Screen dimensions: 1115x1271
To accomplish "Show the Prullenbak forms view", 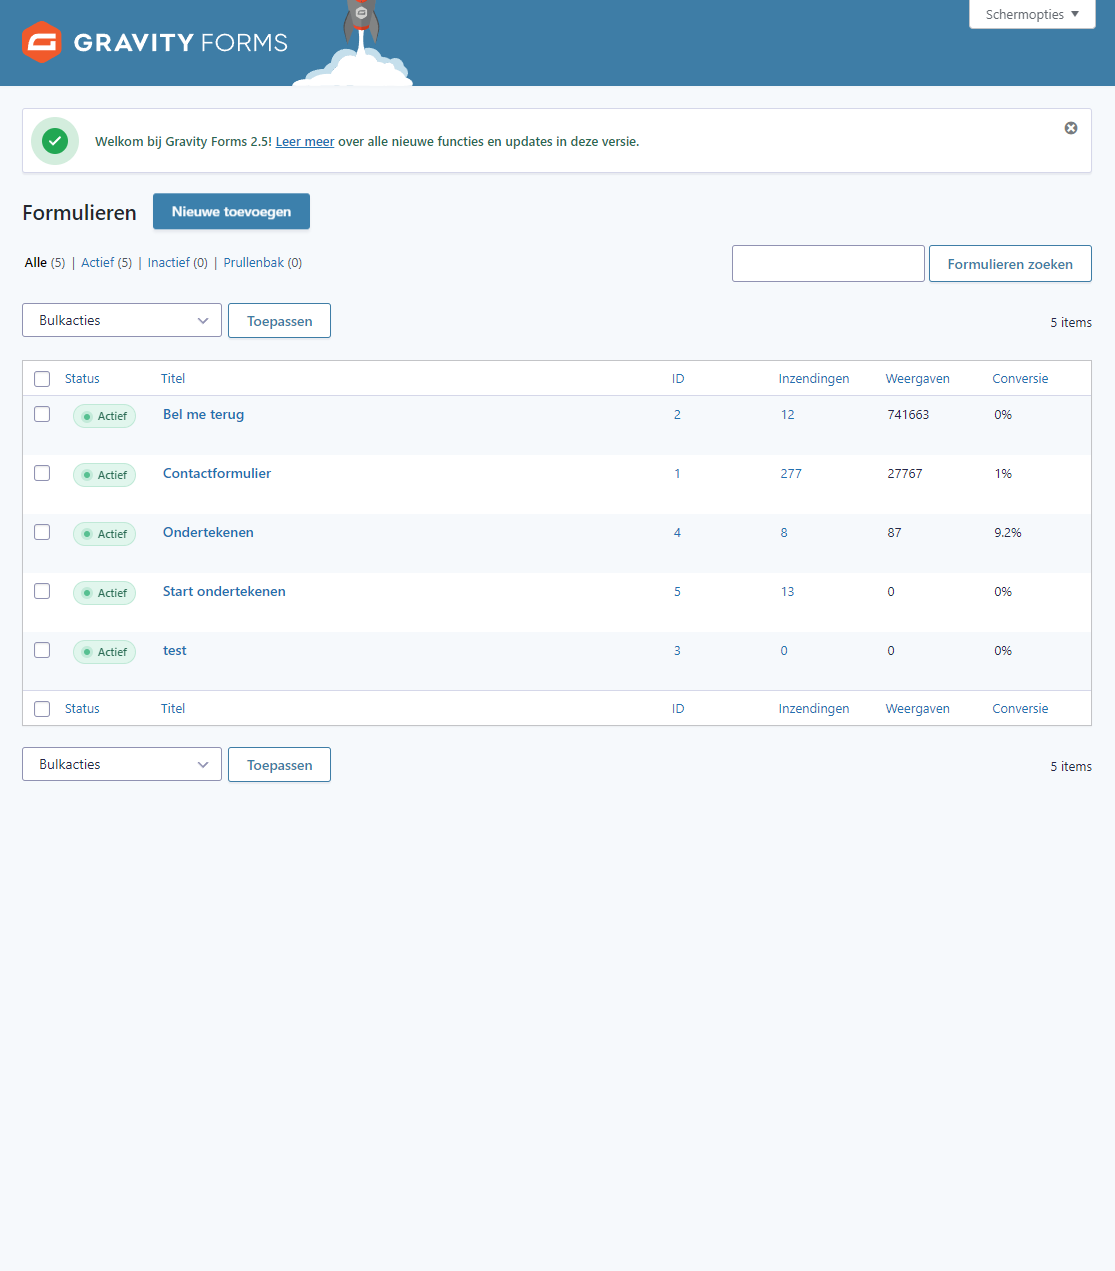I will (x=253, y=263).
